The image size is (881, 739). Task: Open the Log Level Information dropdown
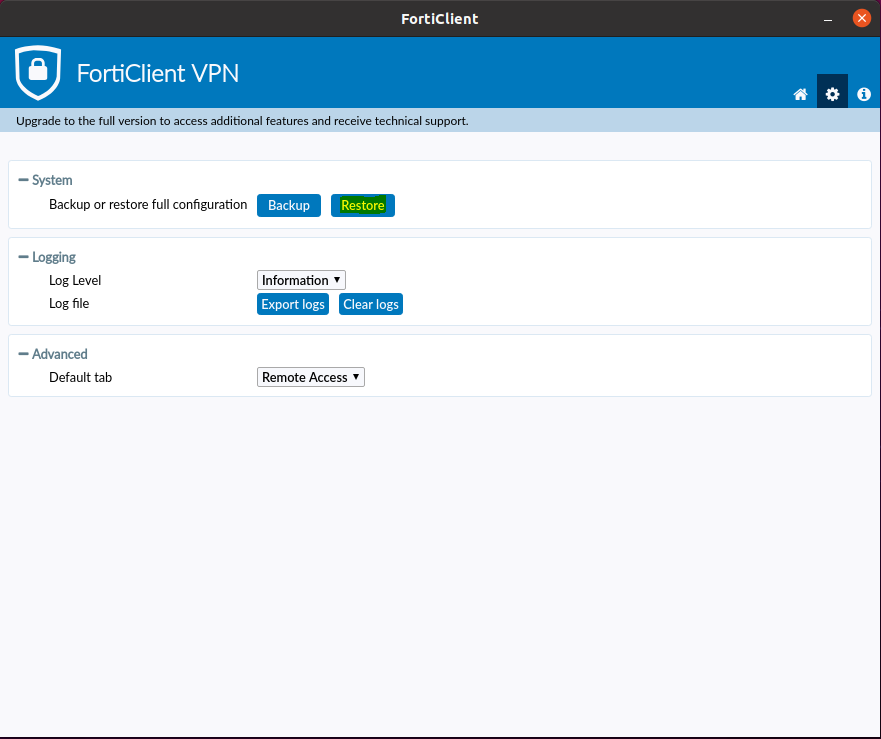pyautogui.click(x=301, y=280)
